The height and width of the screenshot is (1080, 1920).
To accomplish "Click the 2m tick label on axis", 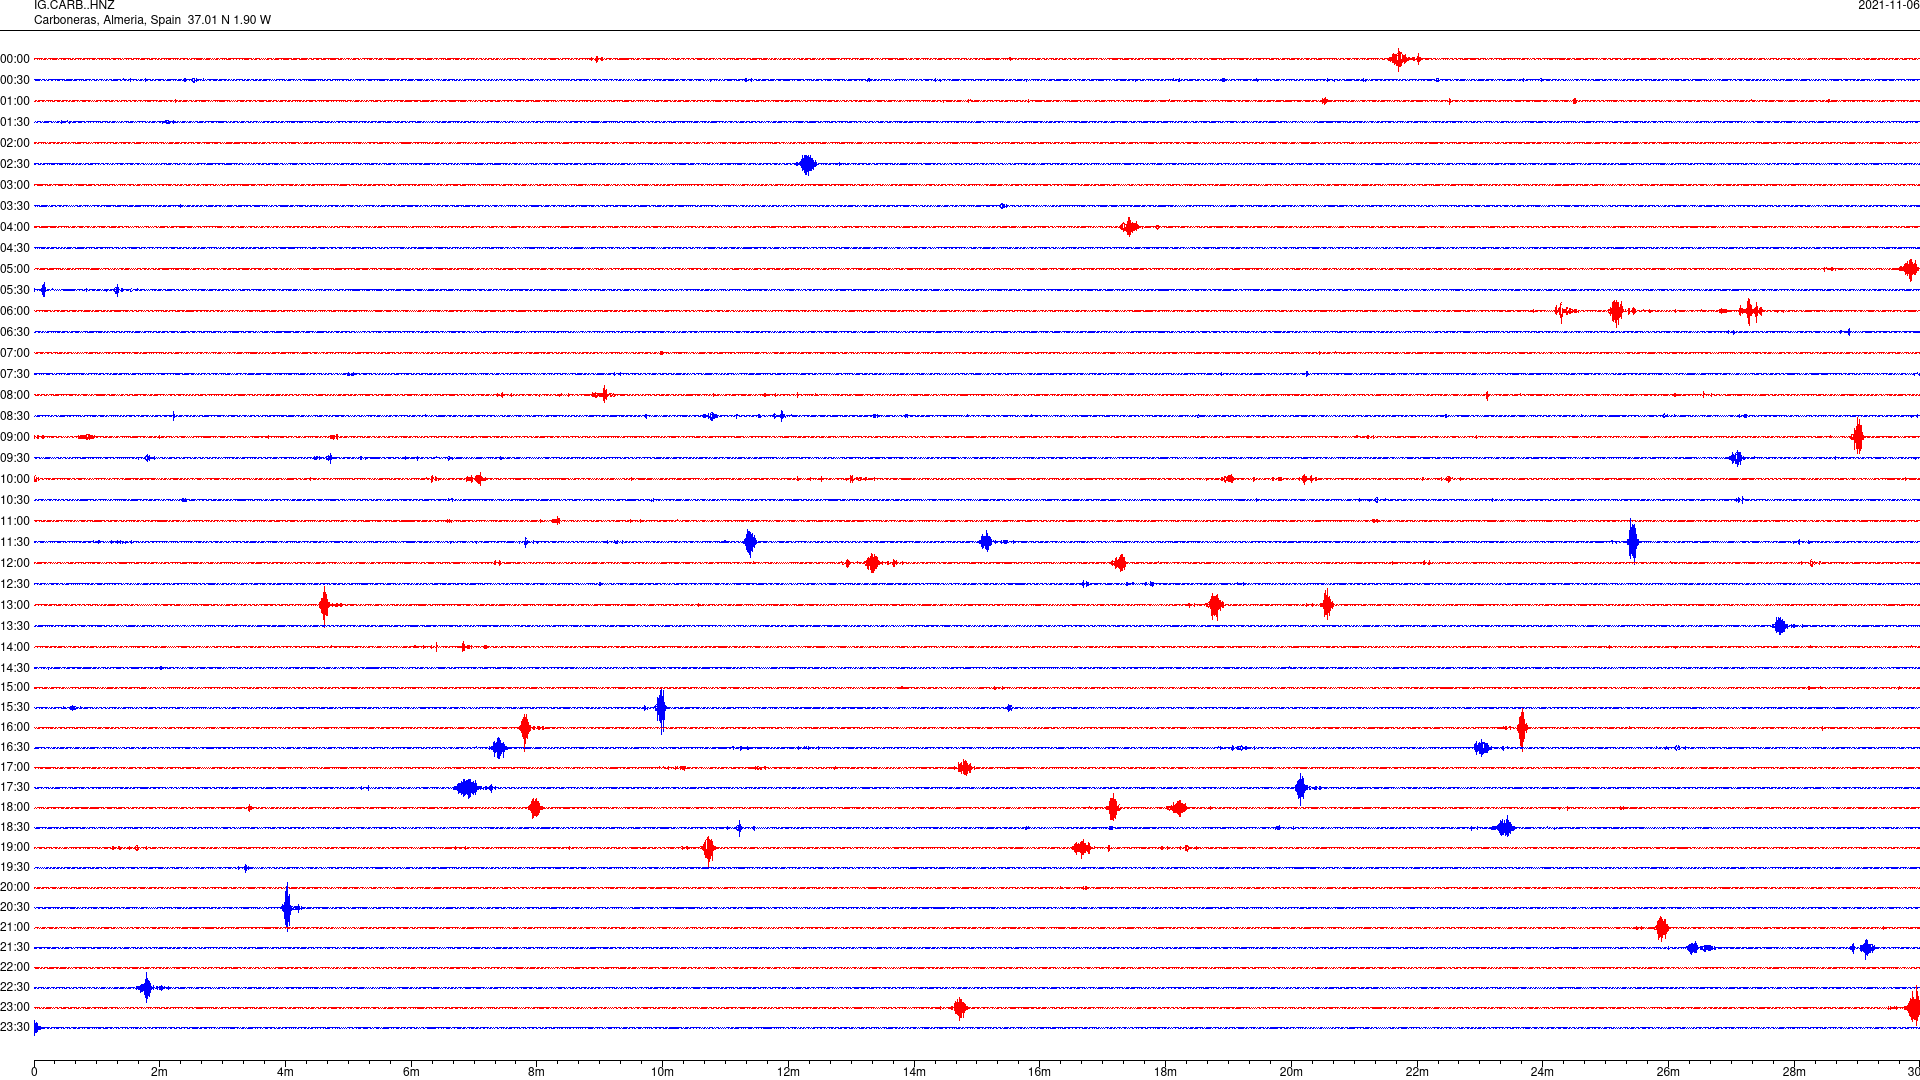I will 160,1072.
